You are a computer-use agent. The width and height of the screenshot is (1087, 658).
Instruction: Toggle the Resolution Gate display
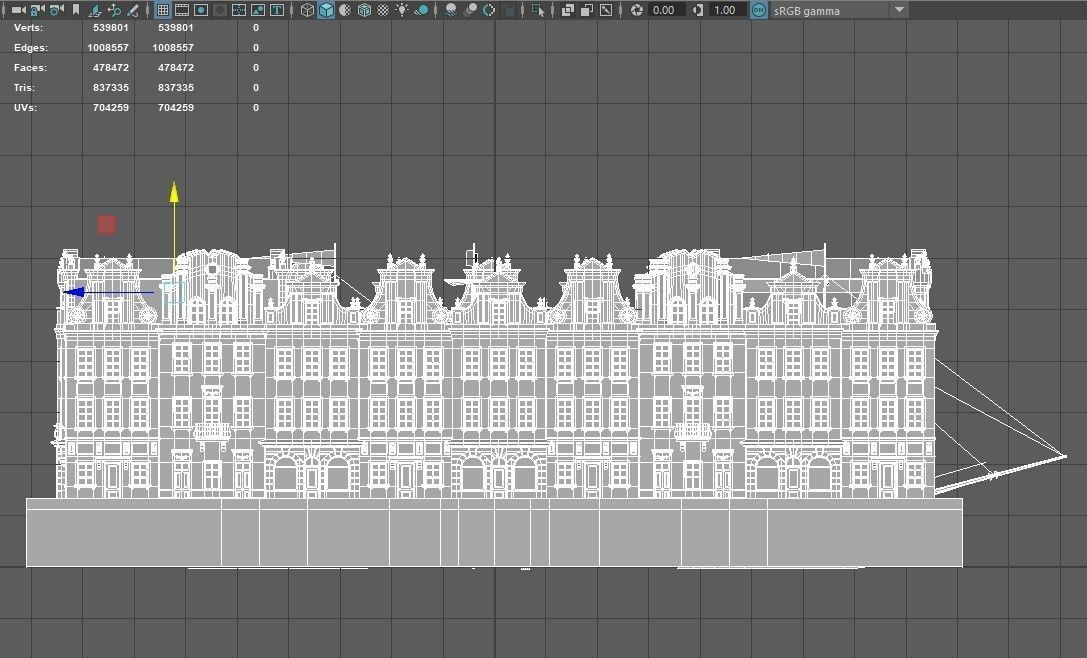pyautogui.click(x=201, y=10)
